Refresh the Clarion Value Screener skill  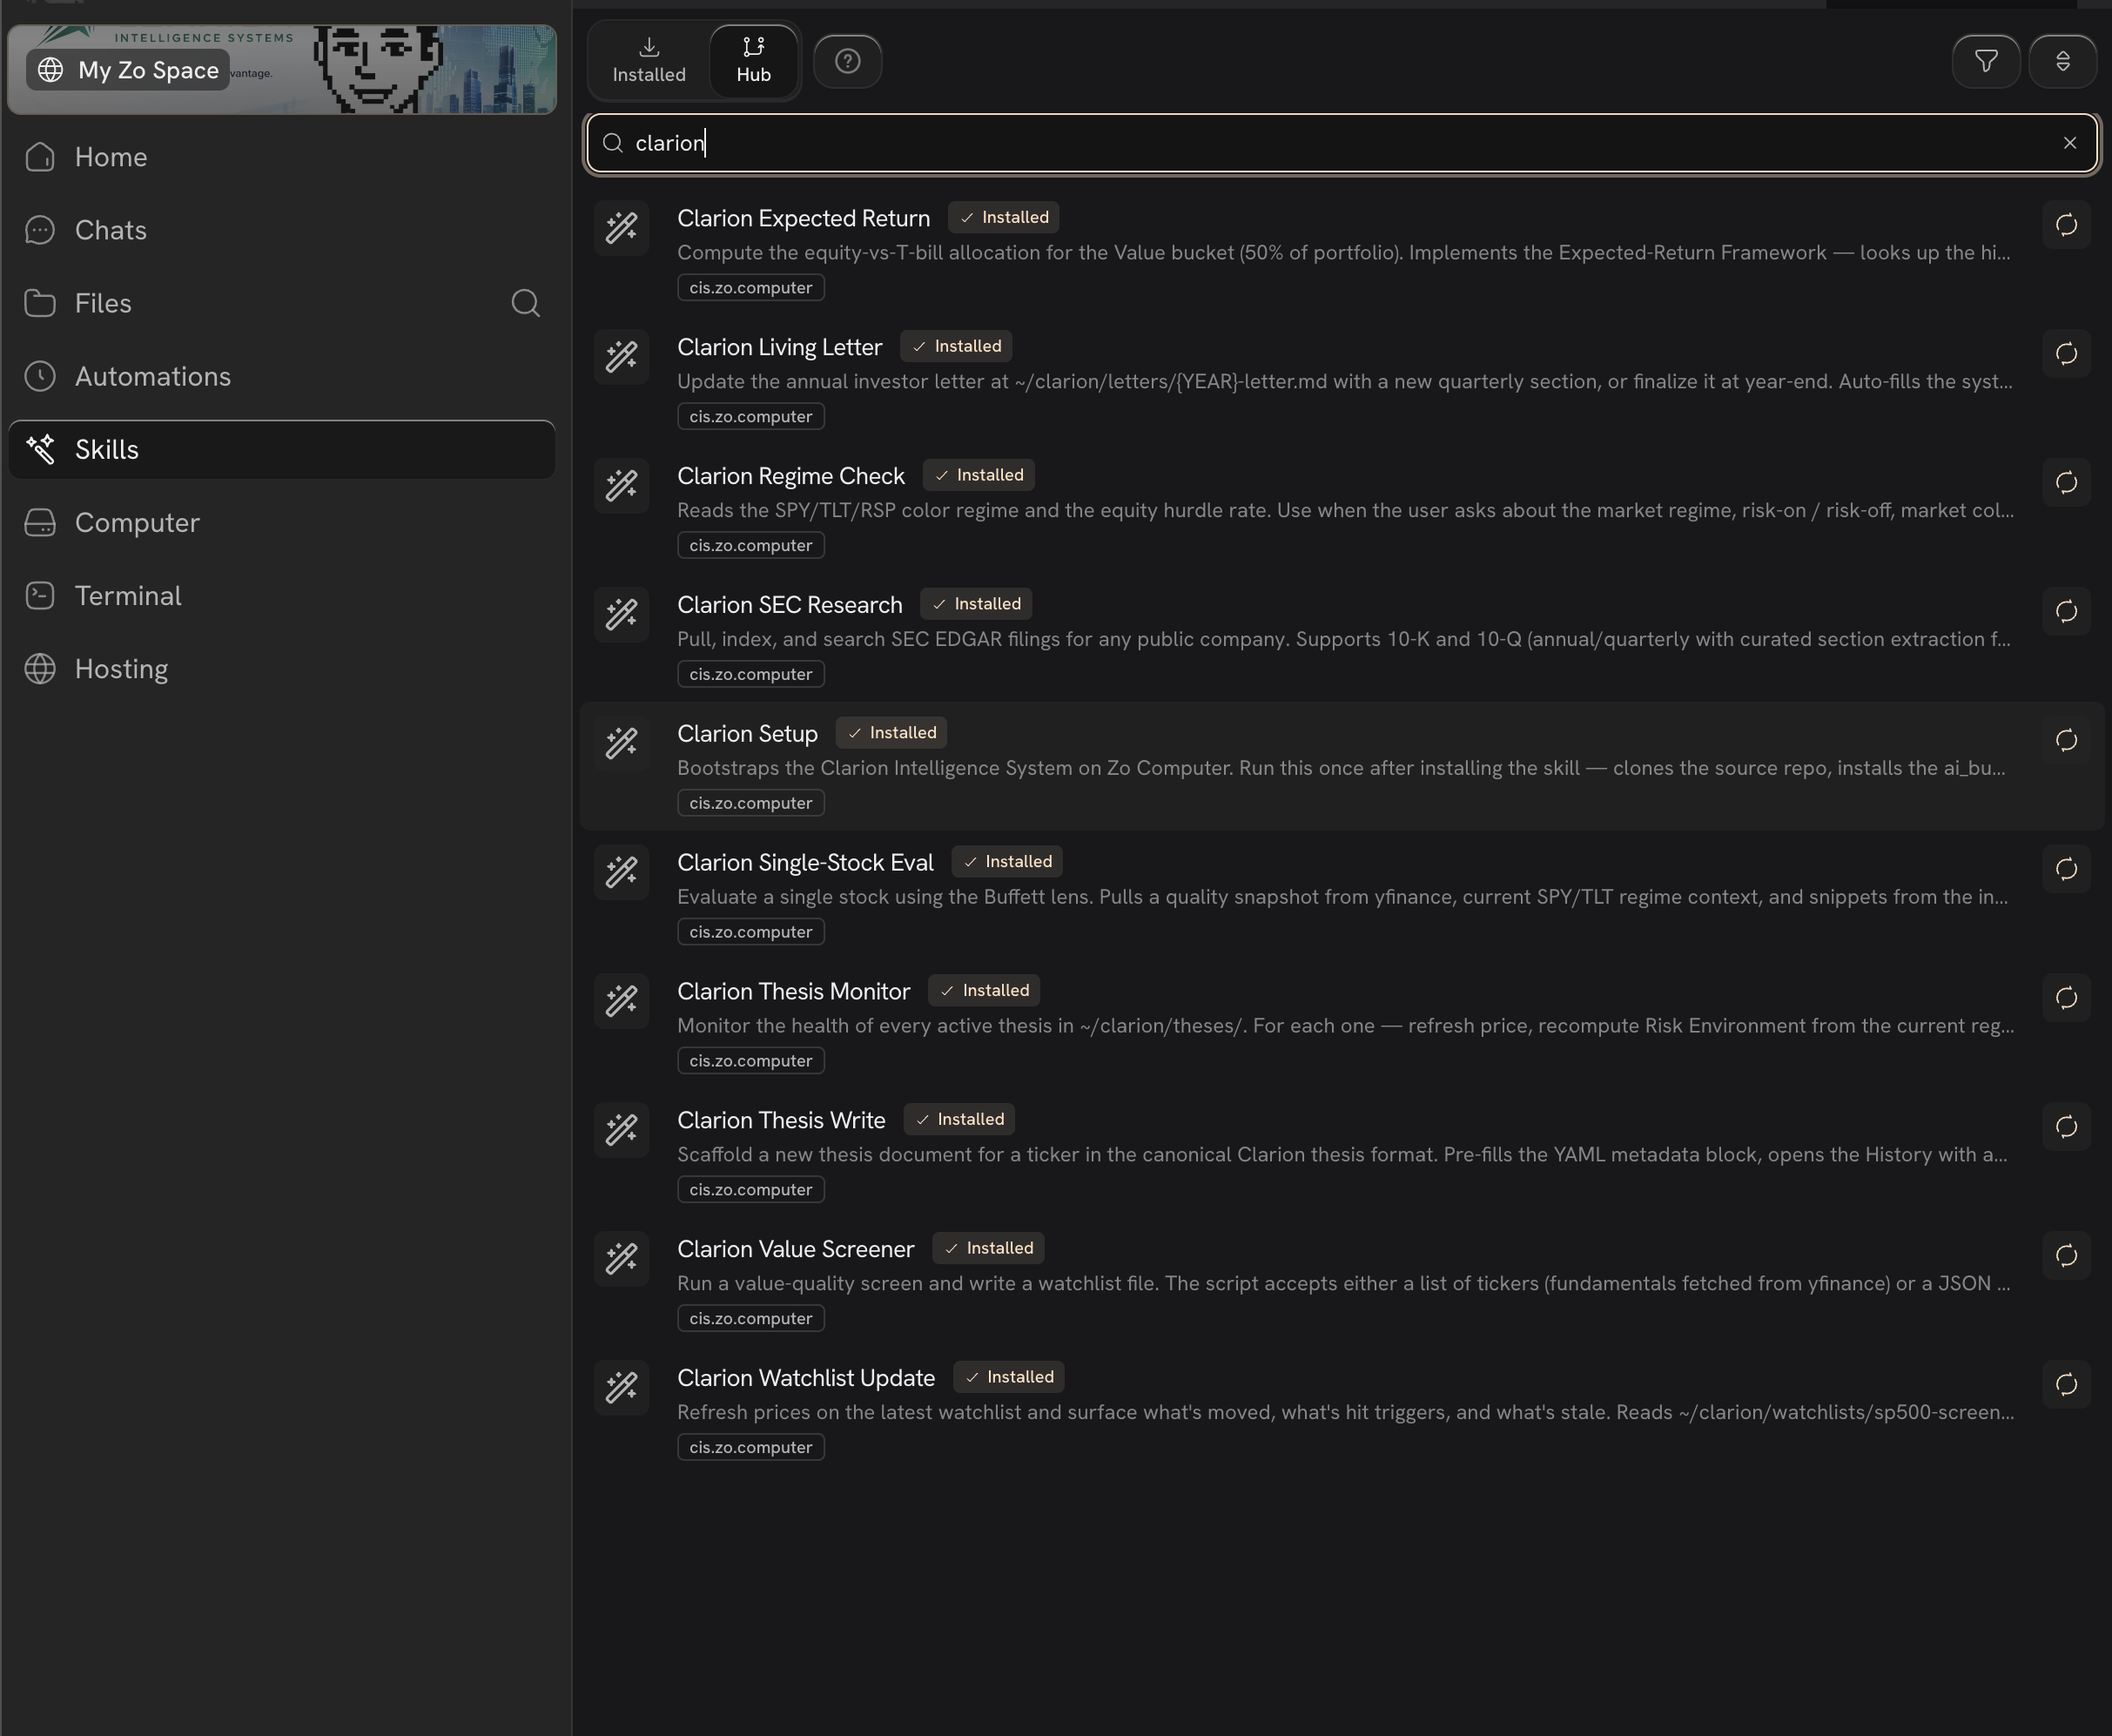[2066, 1256]
